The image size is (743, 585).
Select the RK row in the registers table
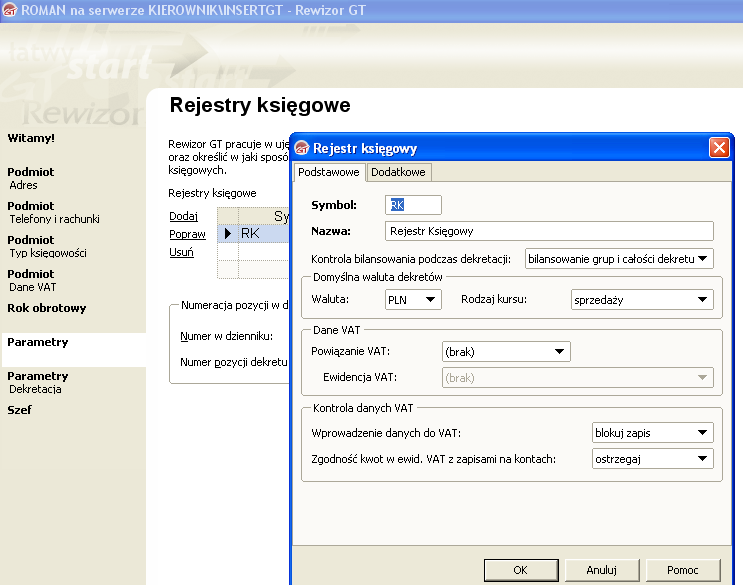pos(253,234)
